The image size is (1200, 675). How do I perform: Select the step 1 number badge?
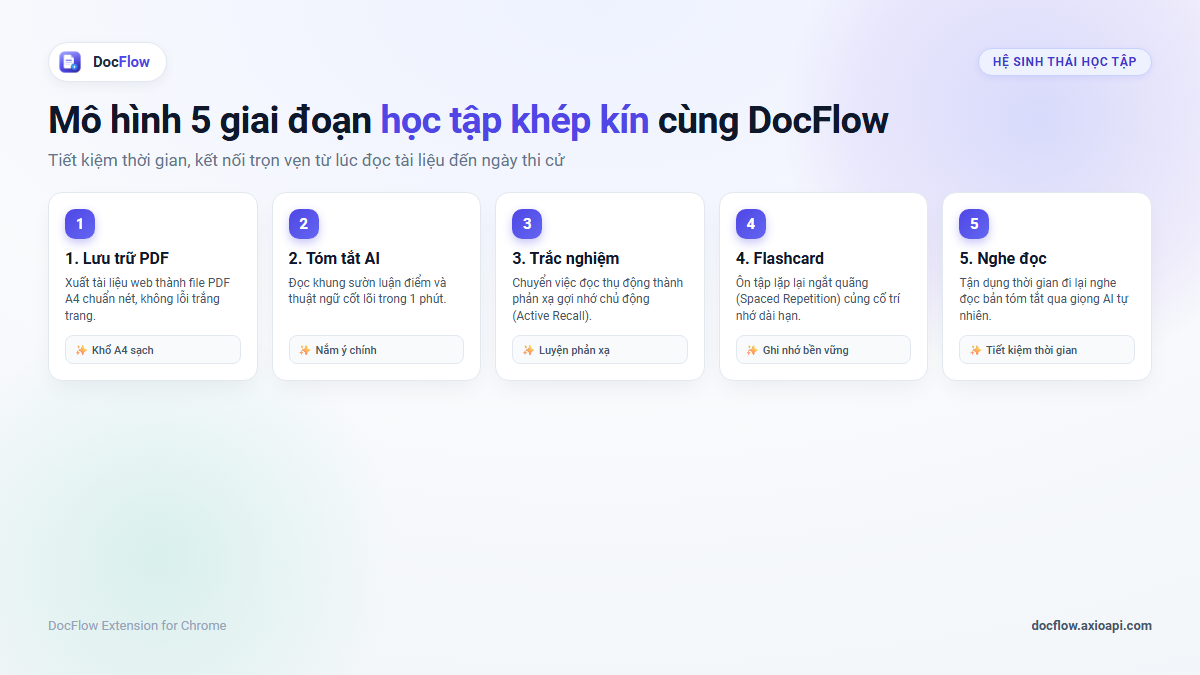coord(80,224)
